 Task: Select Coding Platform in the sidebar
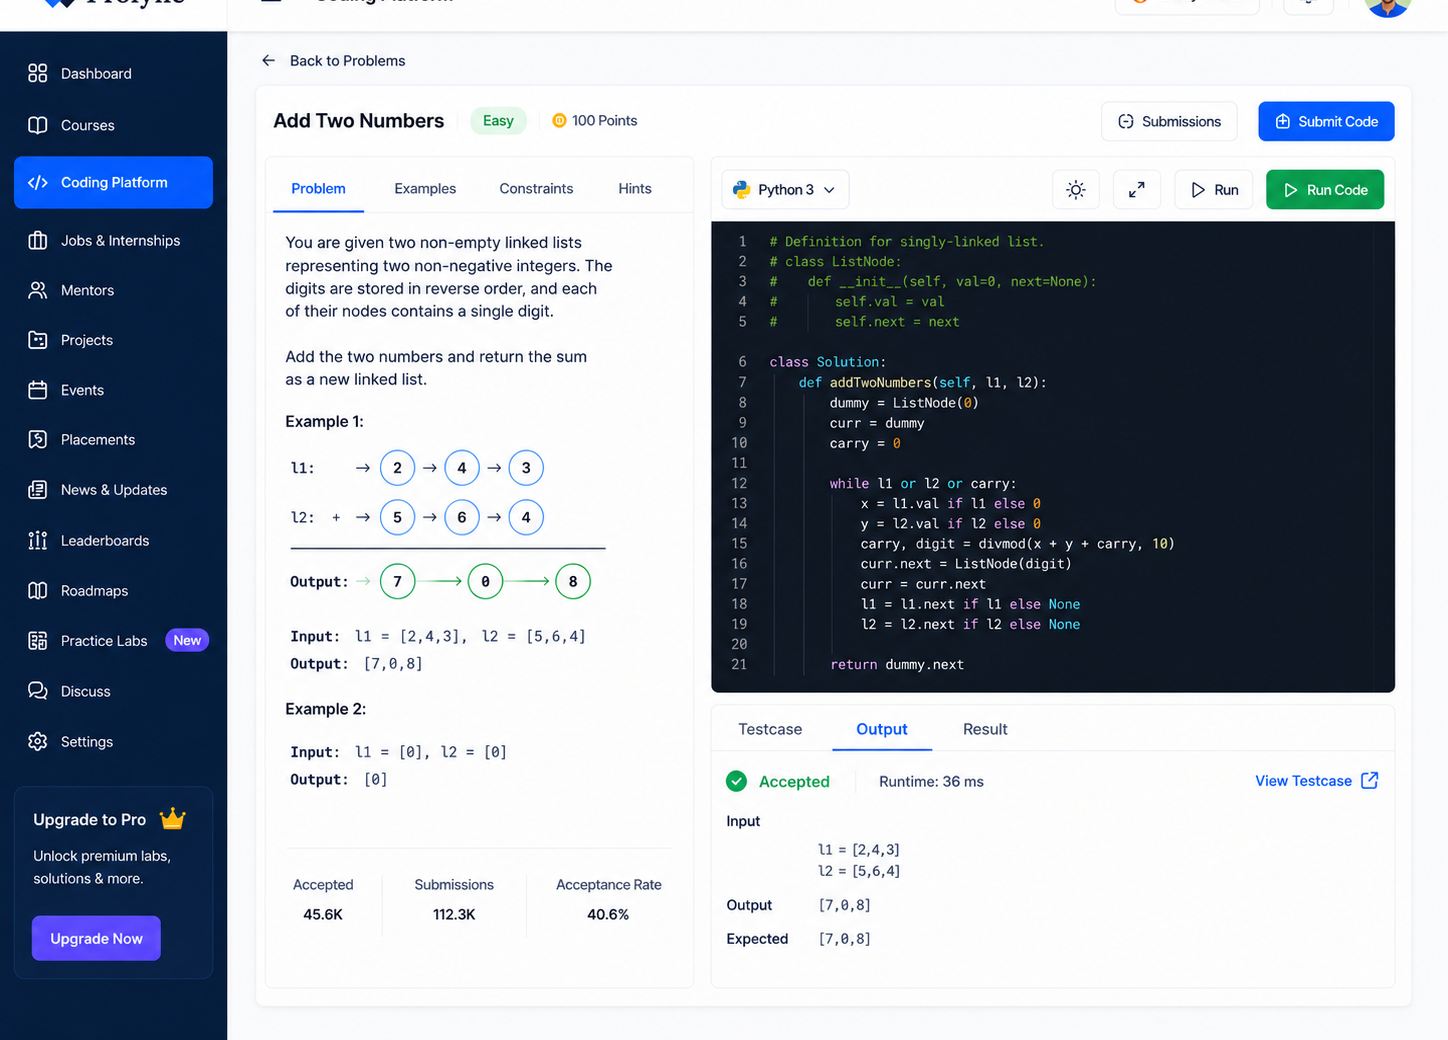tap(113, 182)
